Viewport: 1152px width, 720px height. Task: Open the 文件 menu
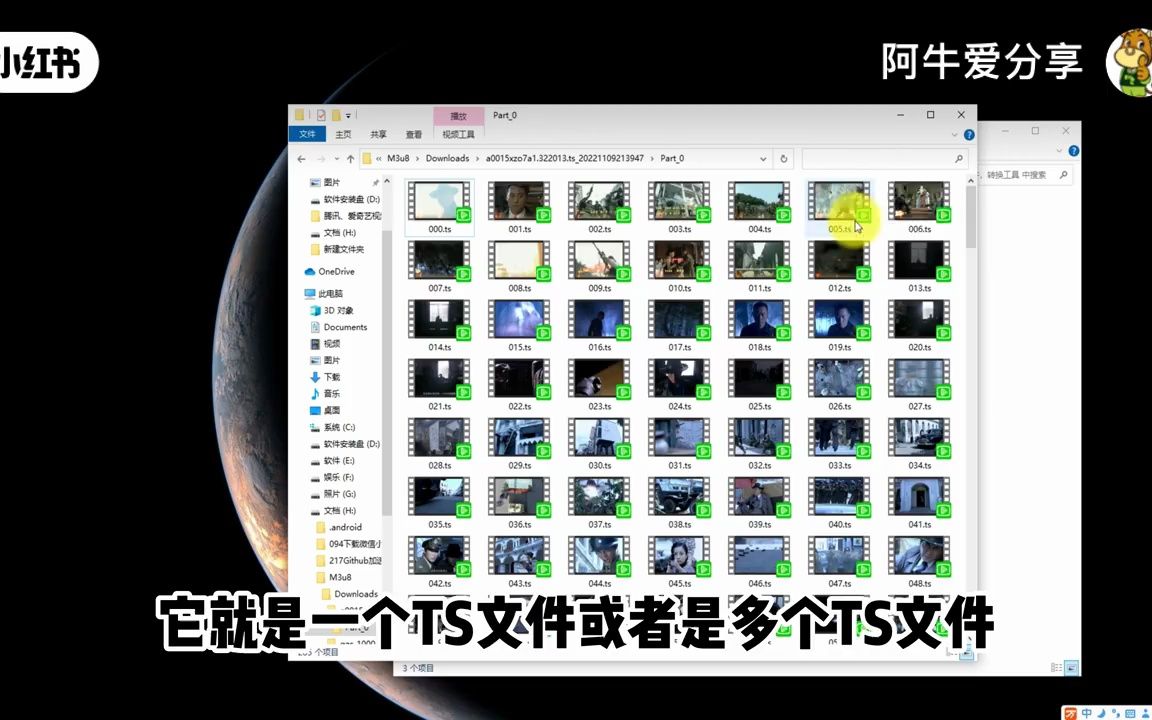tap(307, 133)
